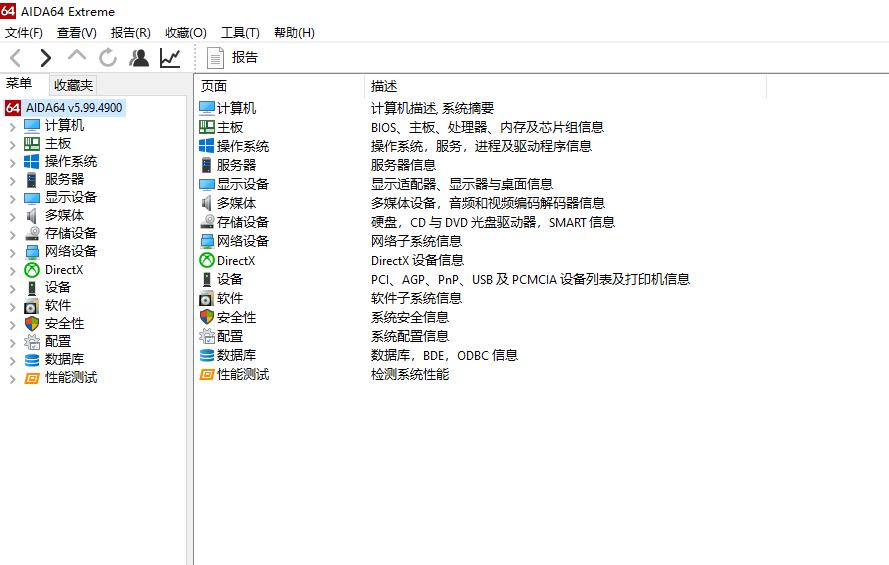889x565 pixels.
Task: Expand the 存储设备 tree node
Action: pos(12,235)
